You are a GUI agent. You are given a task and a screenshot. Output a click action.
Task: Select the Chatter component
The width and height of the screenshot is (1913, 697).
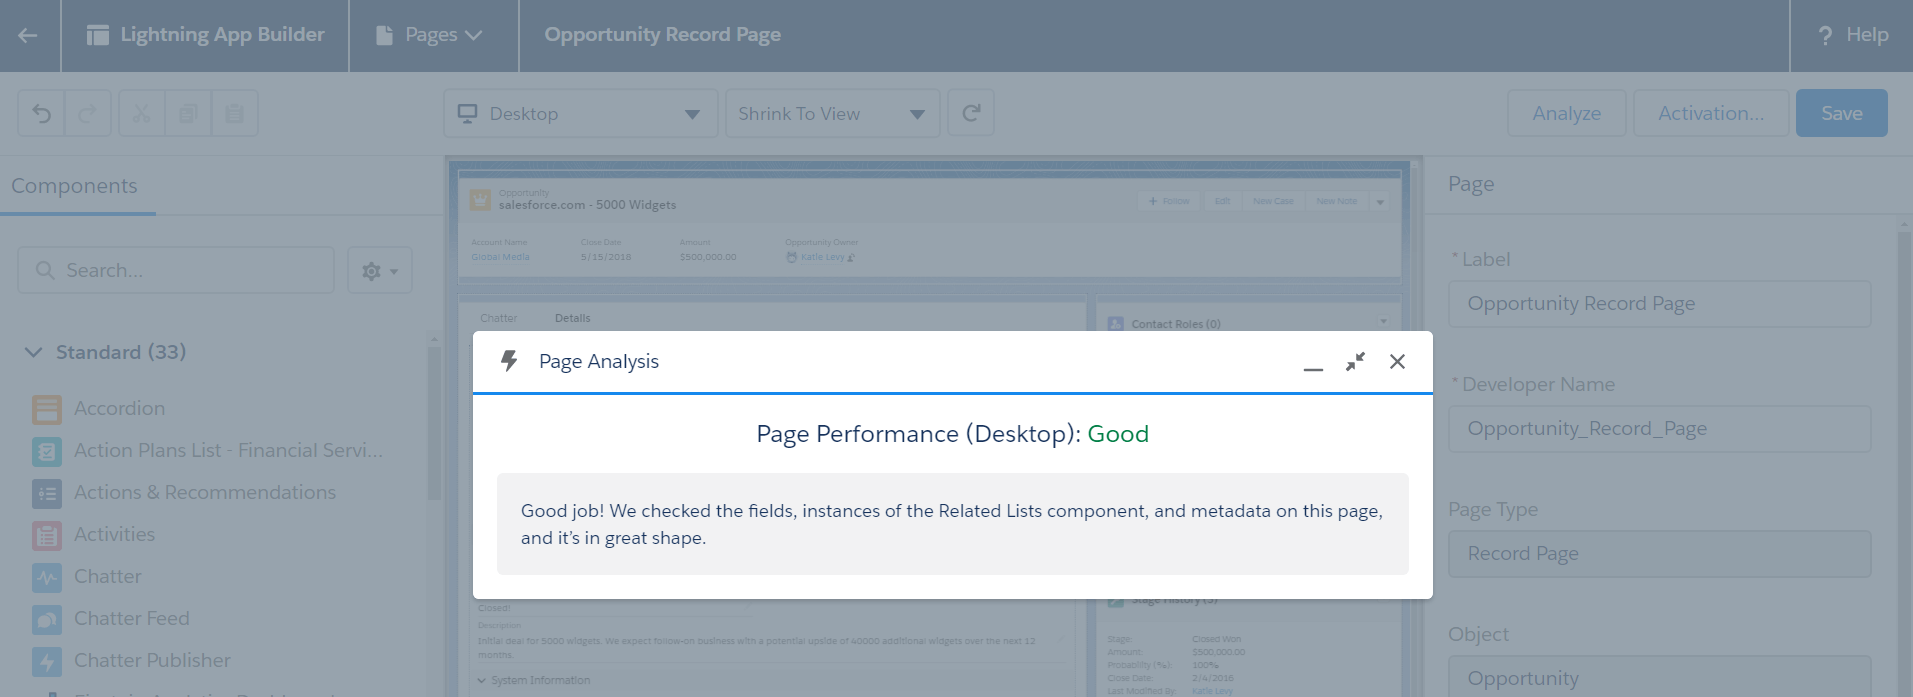click(87, 576)
